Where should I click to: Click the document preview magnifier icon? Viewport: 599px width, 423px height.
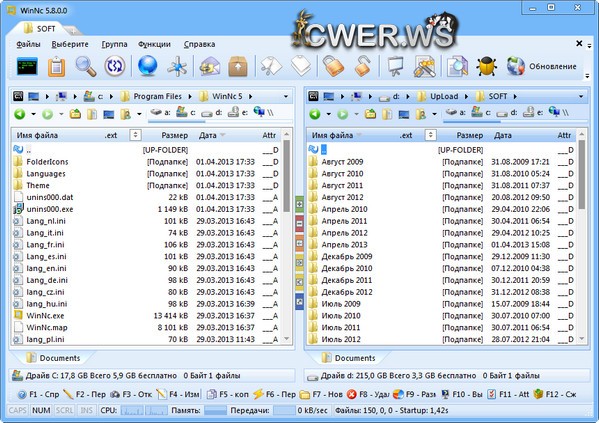coord(457,66)
